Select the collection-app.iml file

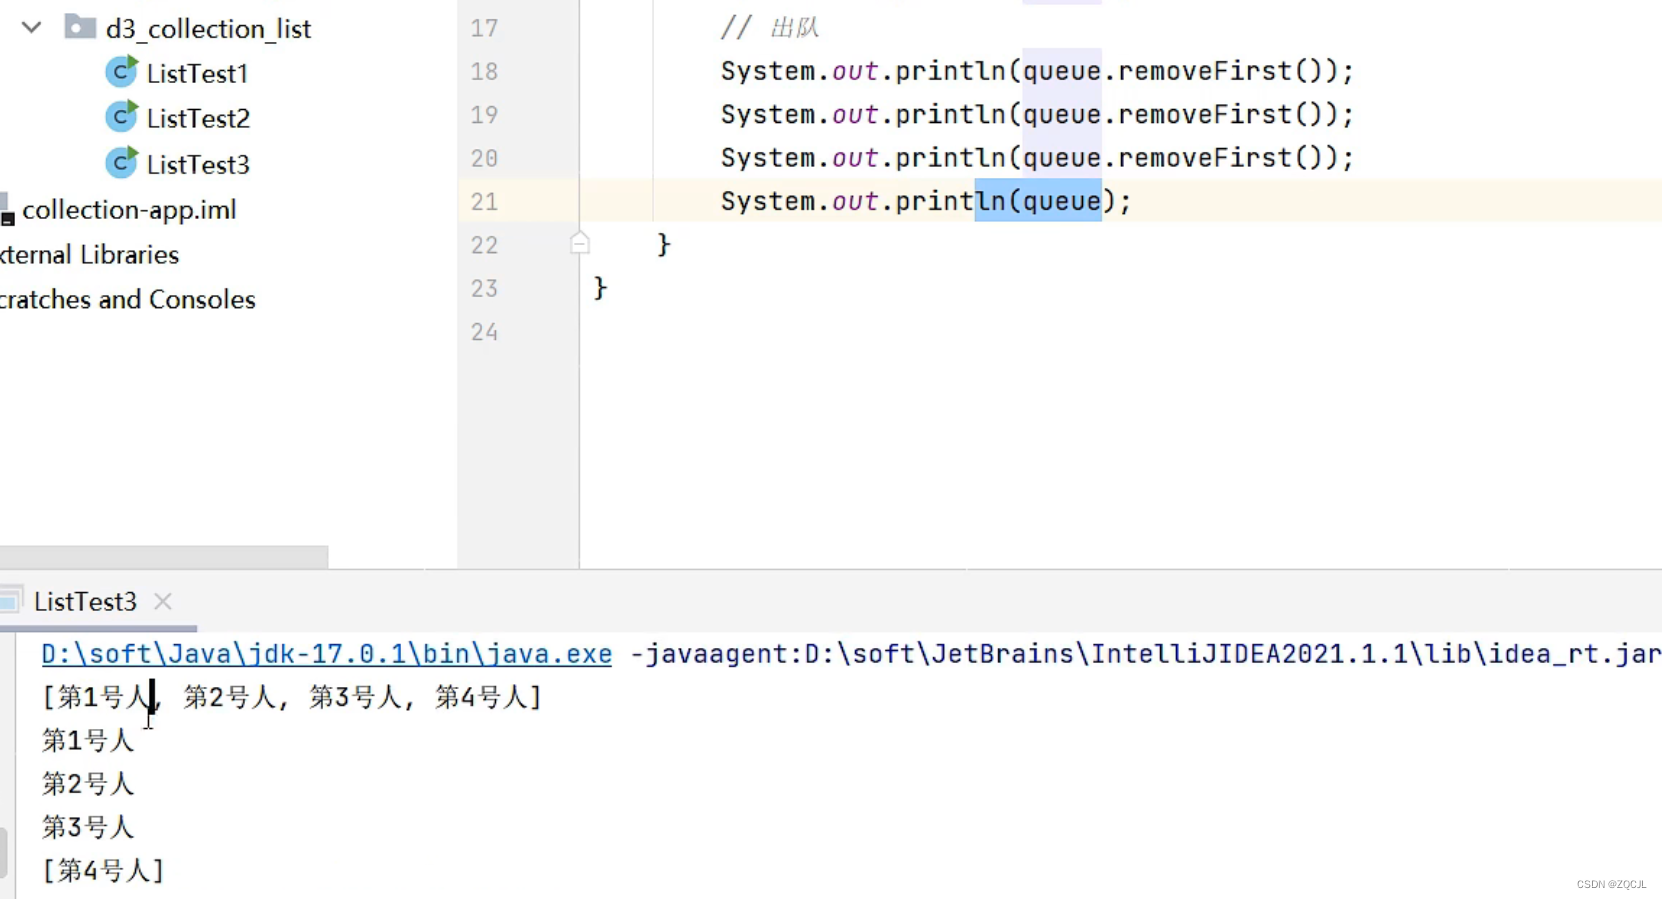(129, 209)
